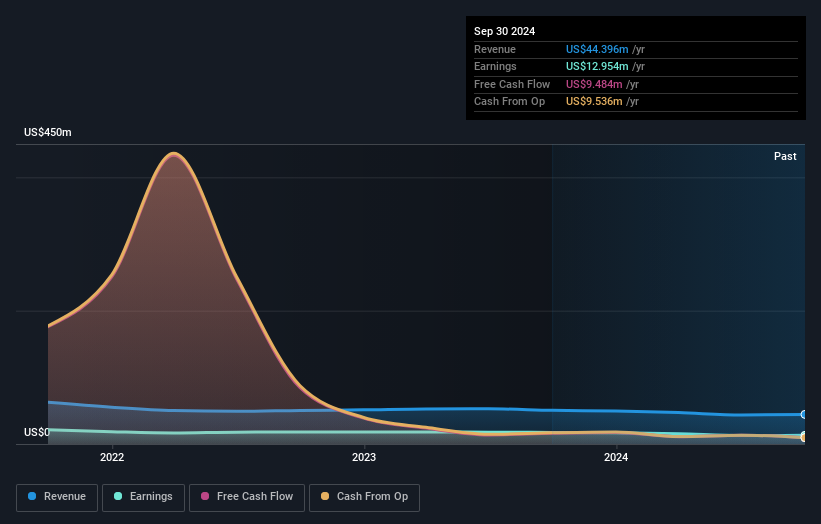Toggle the Revenue legend button
This screenshot has height=524, width=821.
(57, 497)
